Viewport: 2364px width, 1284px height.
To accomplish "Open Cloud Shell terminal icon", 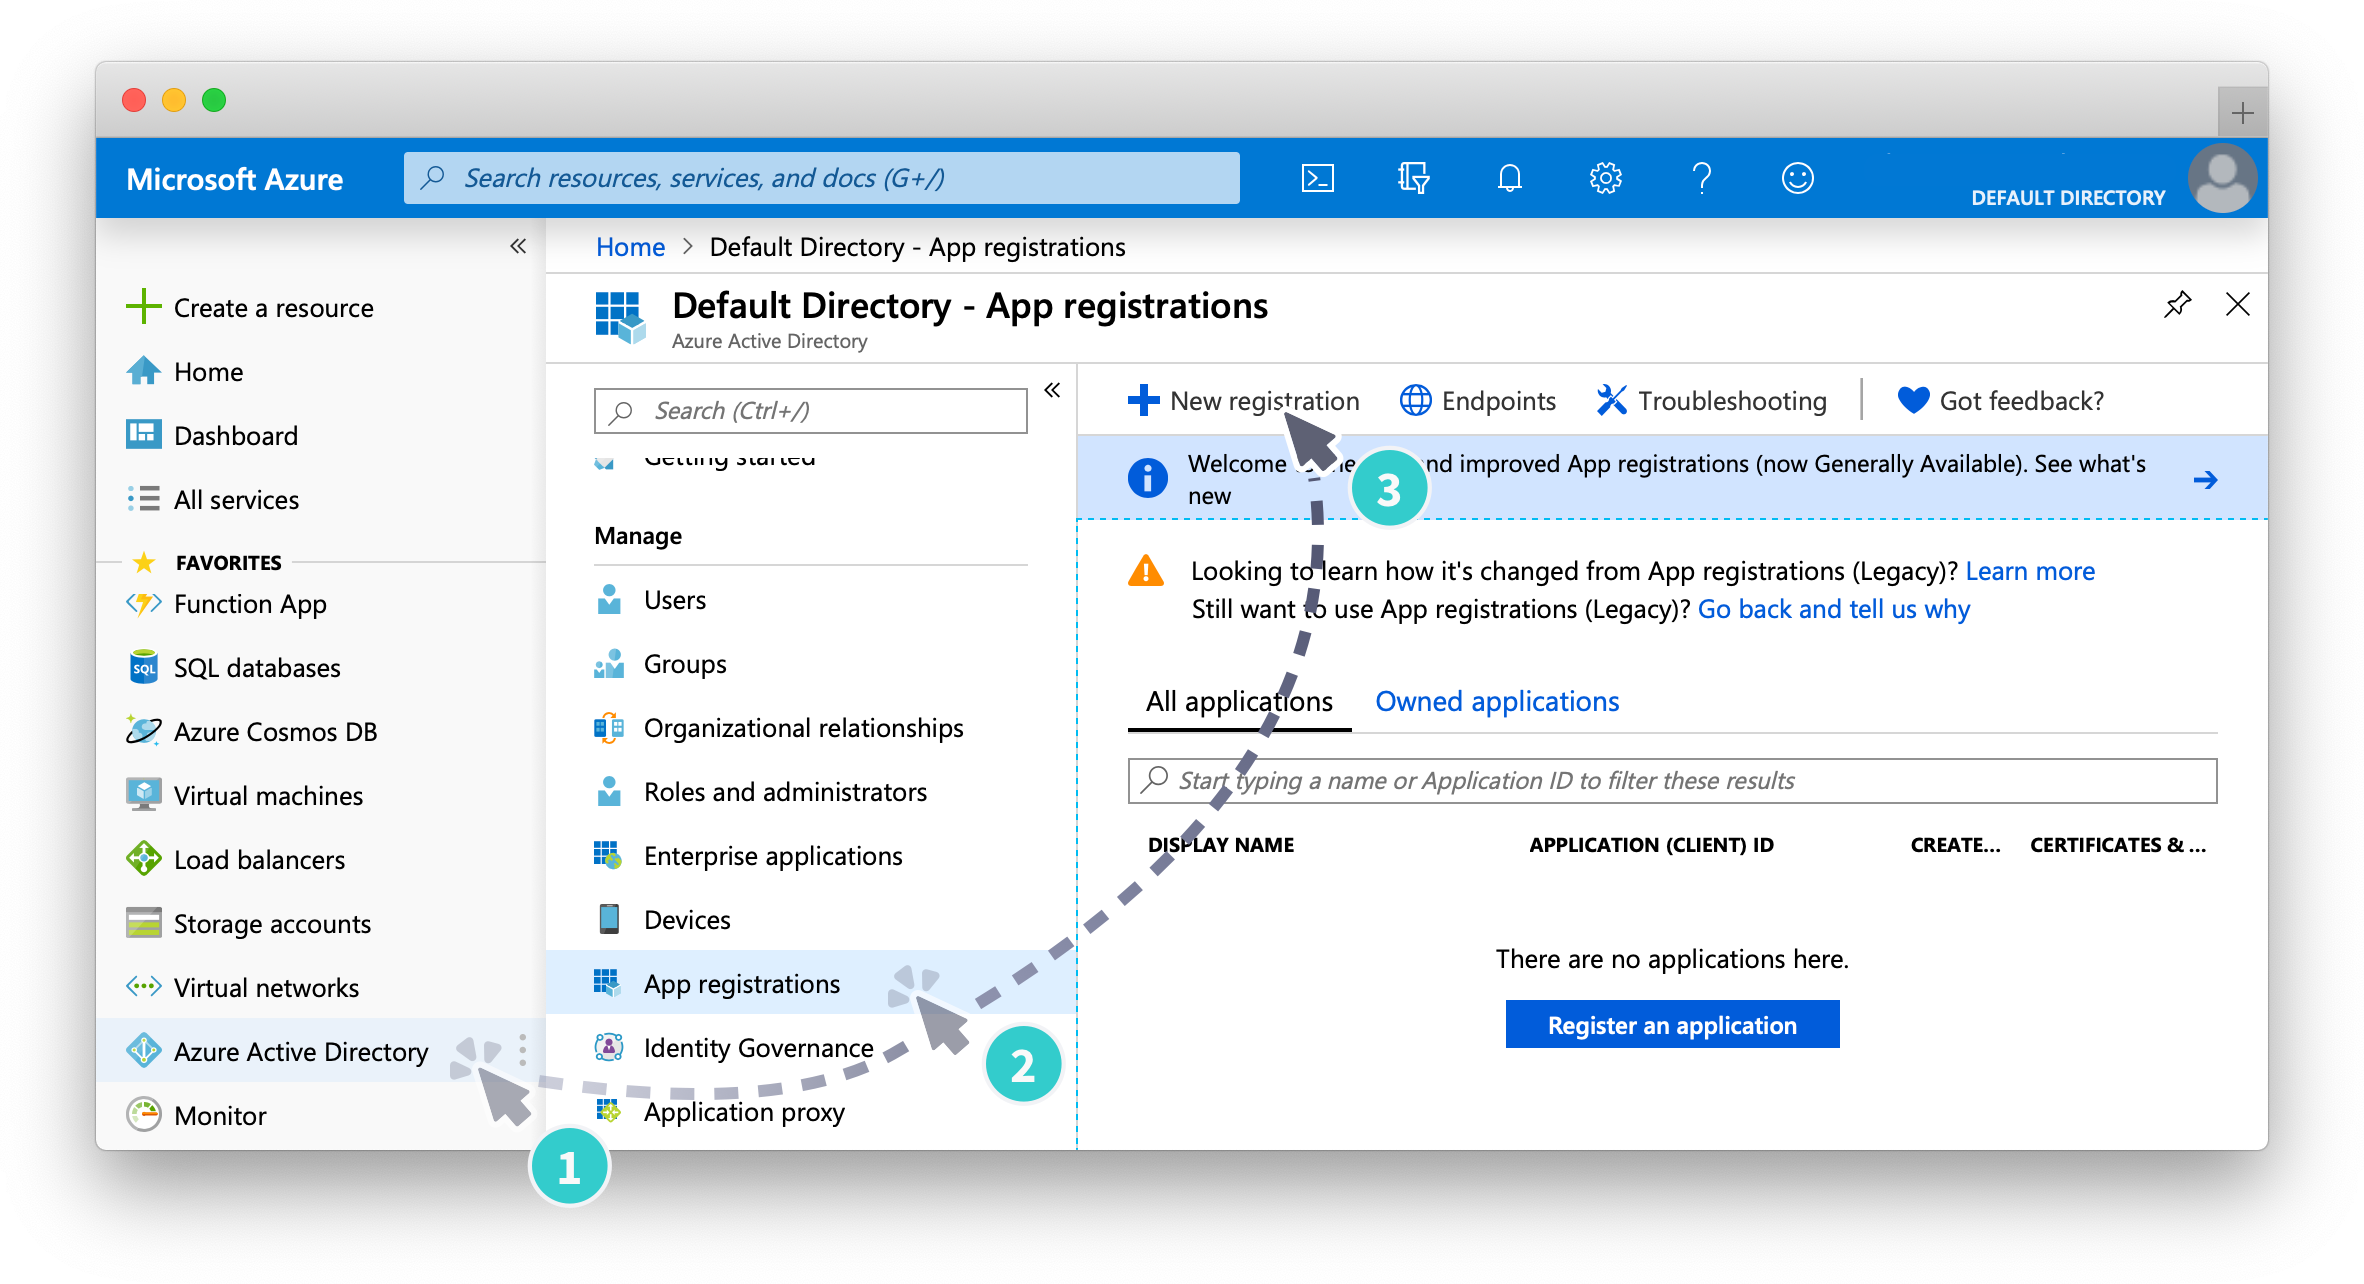I will click(1317, 179).
